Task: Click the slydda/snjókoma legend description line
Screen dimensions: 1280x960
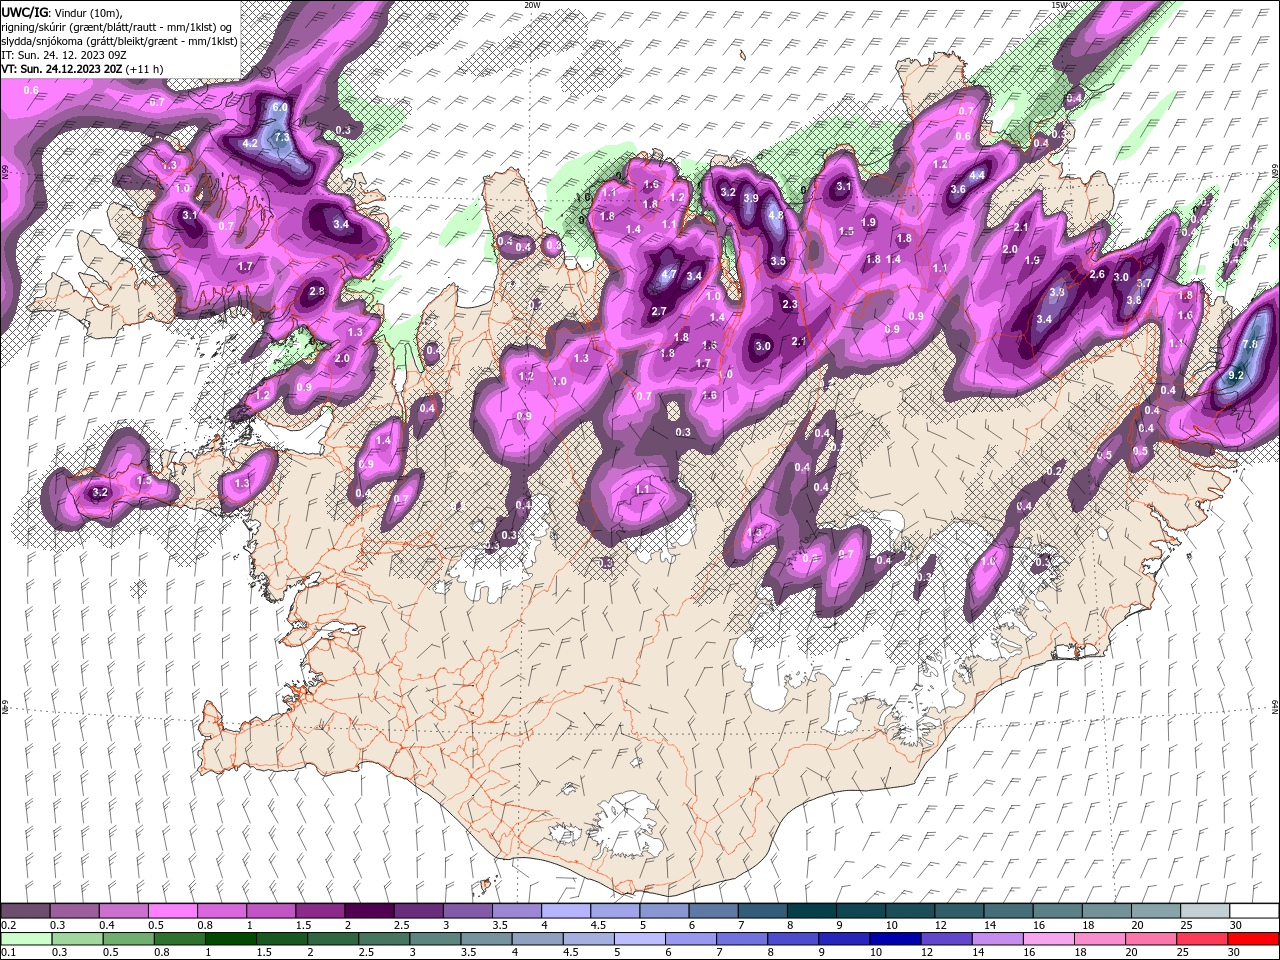Action: pyautogui.click(x=119, y=41)
